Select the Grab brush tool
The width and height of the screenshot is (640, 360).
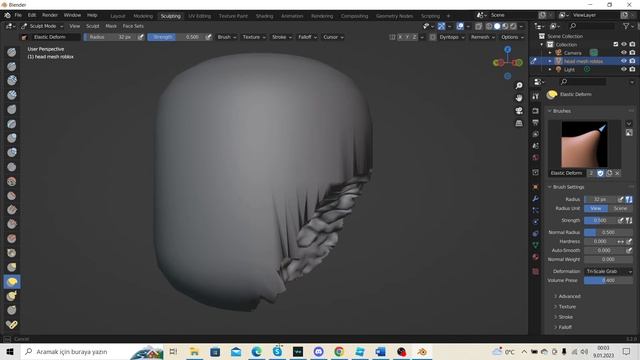(x=12, y=267)
